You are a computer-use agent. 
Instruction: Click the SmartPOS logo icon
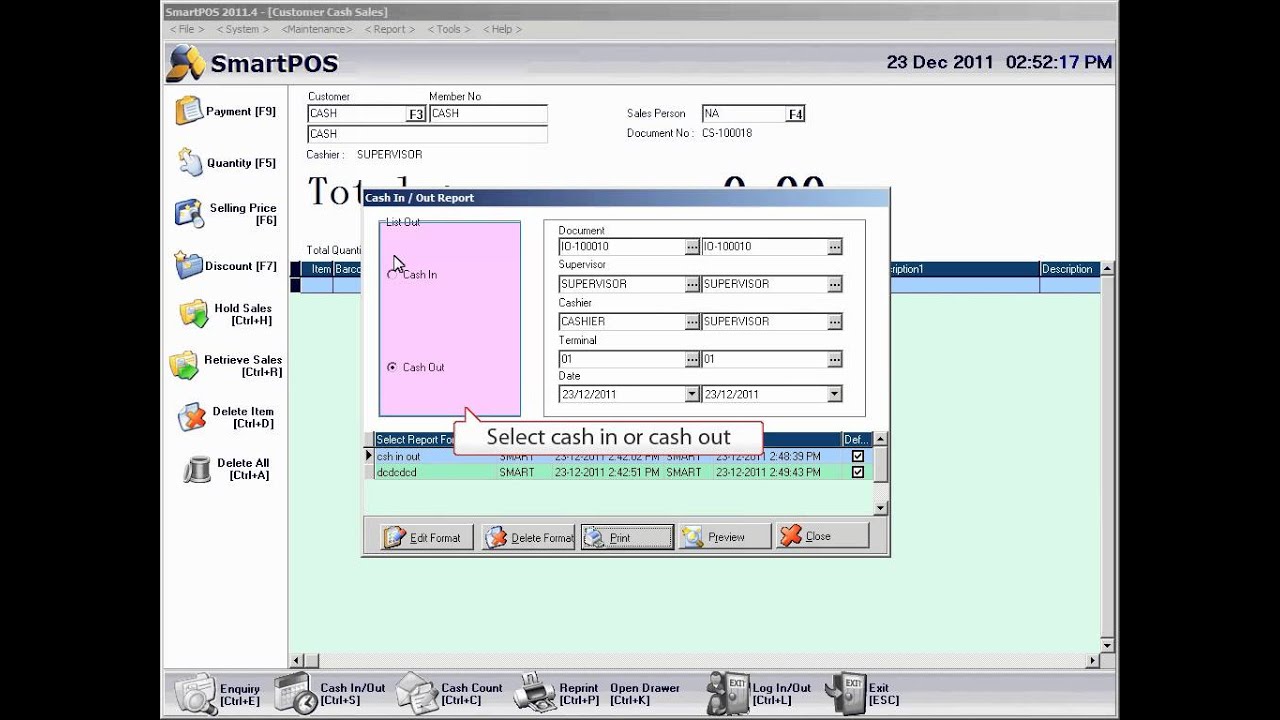click(186, 64)
